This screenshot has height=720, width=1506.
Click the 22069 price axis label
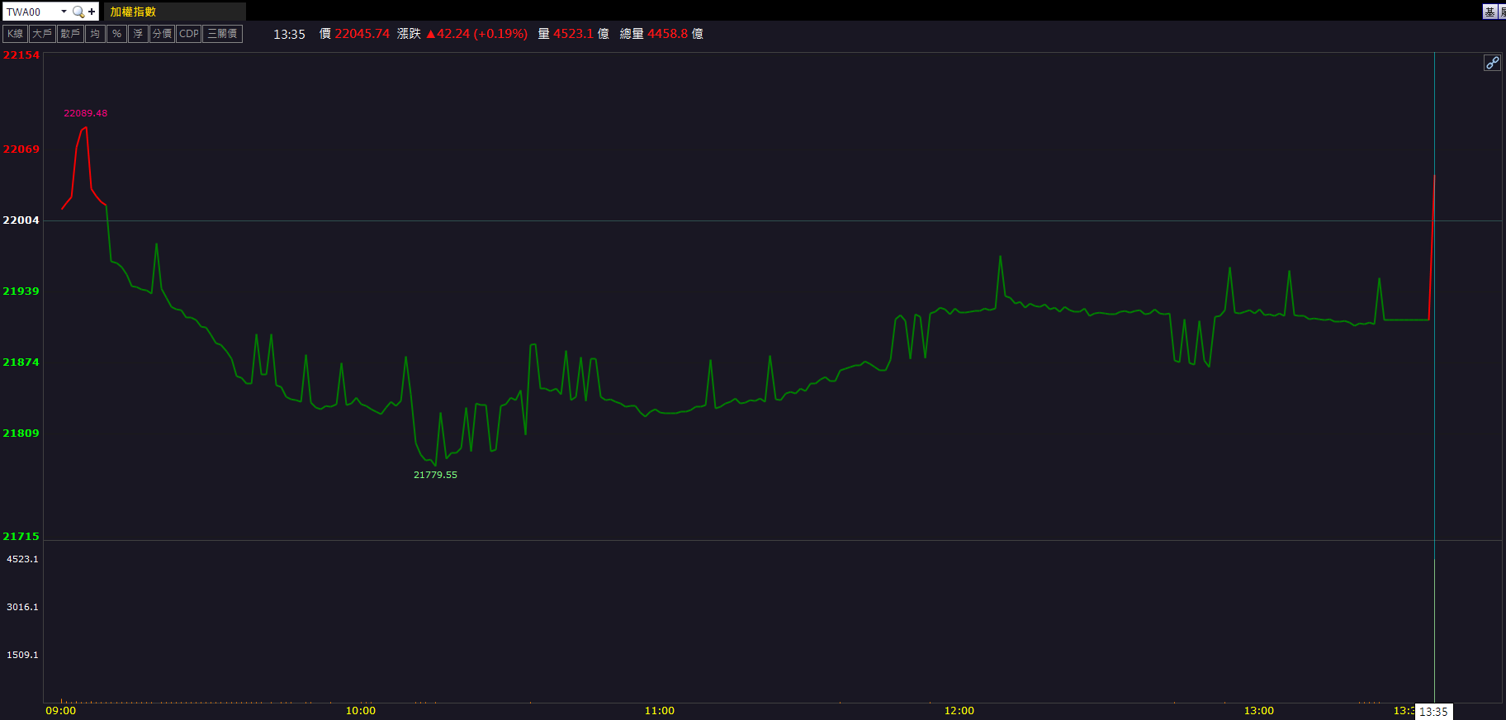tap(21, 149)
